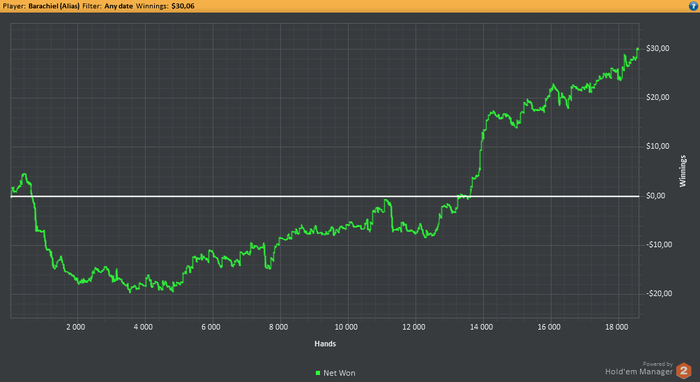Click the 16 000 hands axis label

coord(549,327)
